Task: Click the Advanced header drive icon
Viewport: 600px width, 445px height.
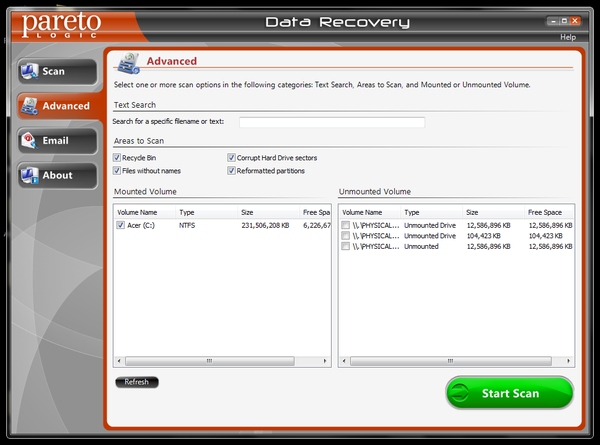Action: [x=129, y=63]
